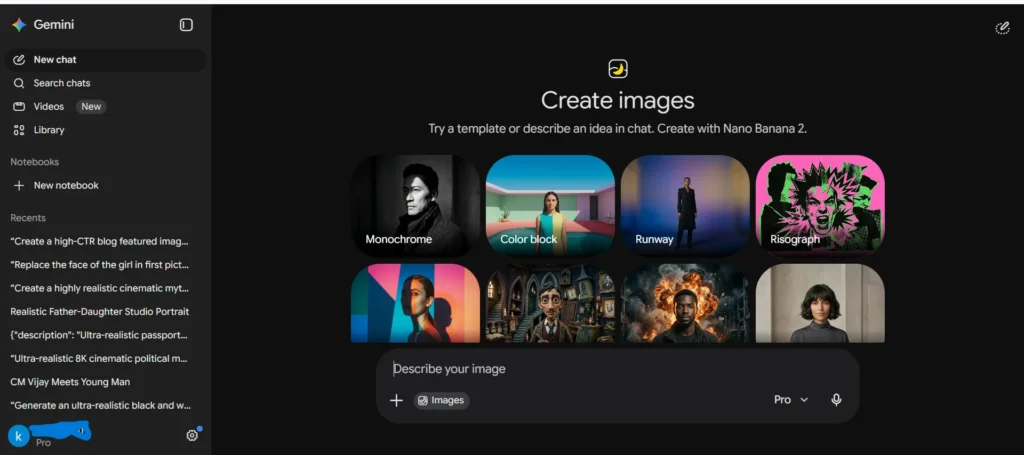Open 'CM Vijay Meets Young Man' chat
Image resolution: width=1024 pixels, height=455 pixels.
click(71, 383)
